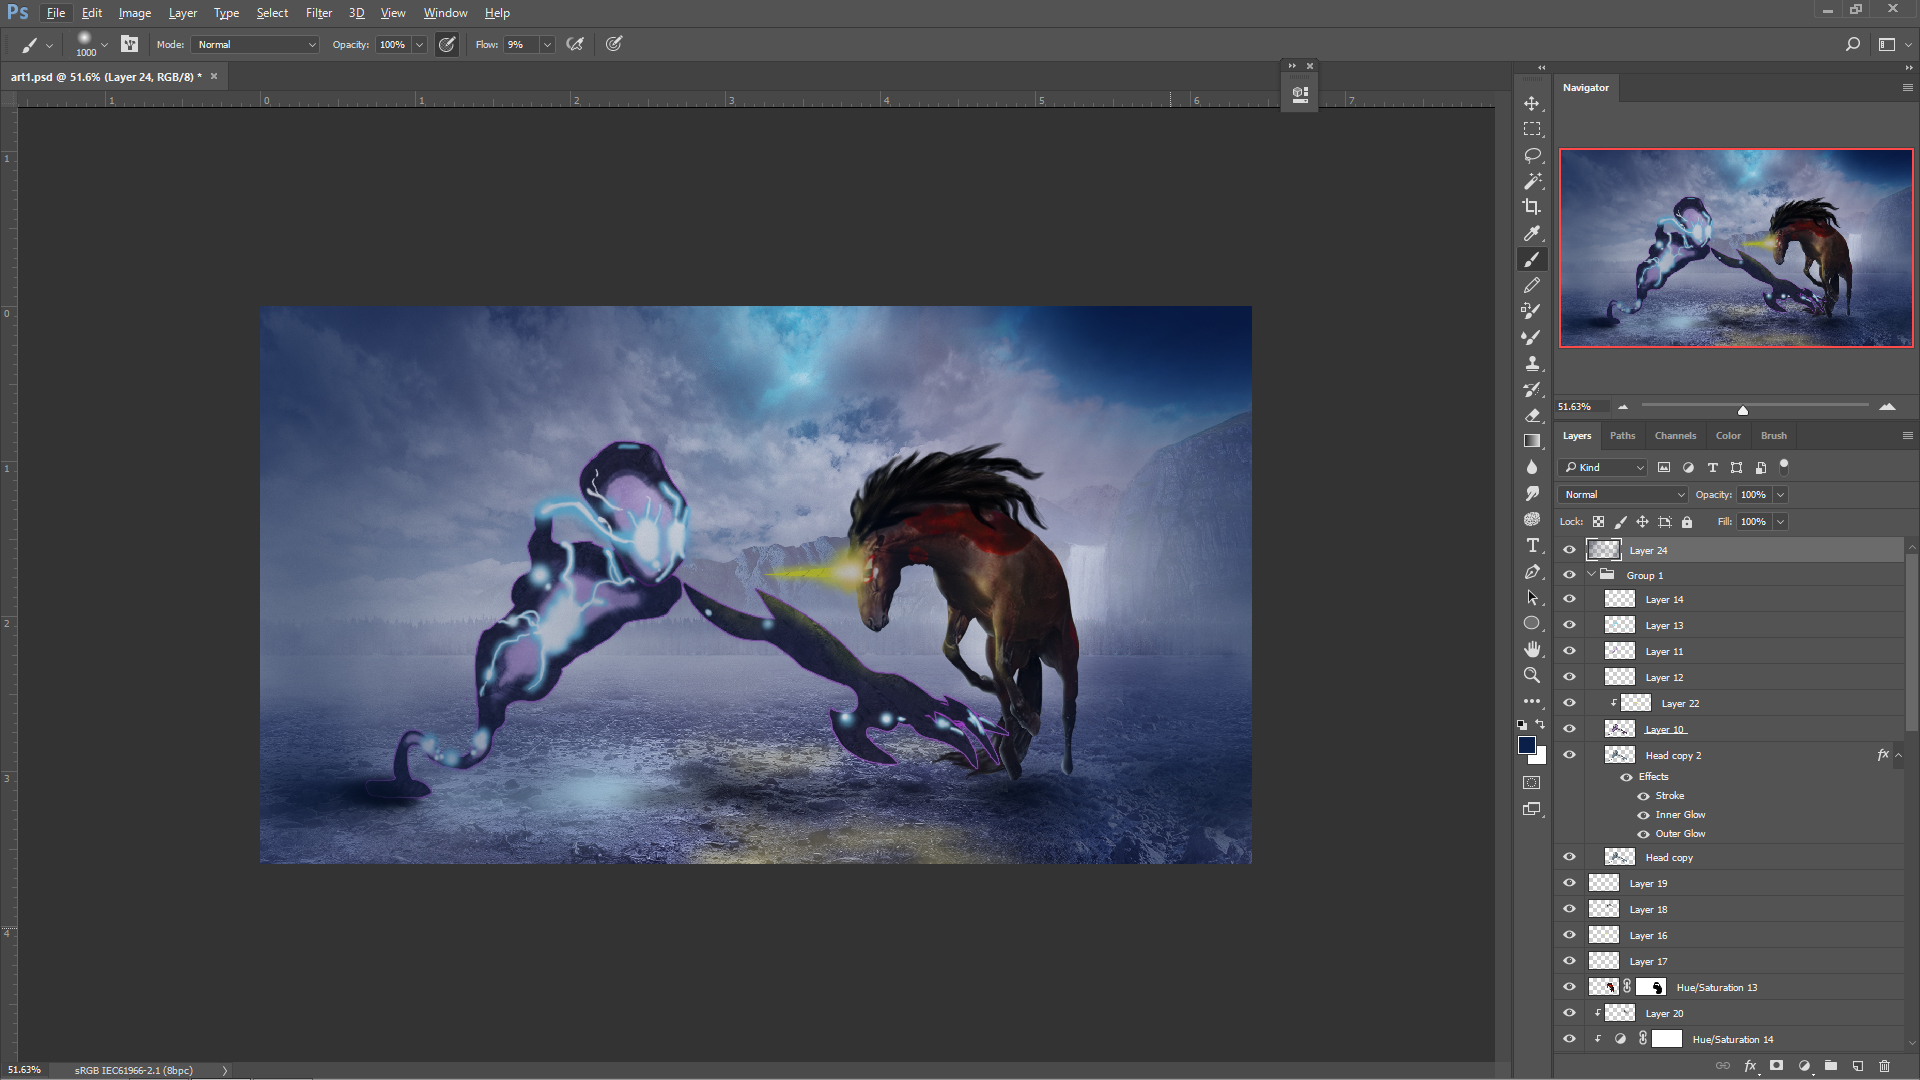Click the Inner Glow effect entry
Image resolution: width=1920 pixels, height=1080 pixels.
tap(1680, 815)
